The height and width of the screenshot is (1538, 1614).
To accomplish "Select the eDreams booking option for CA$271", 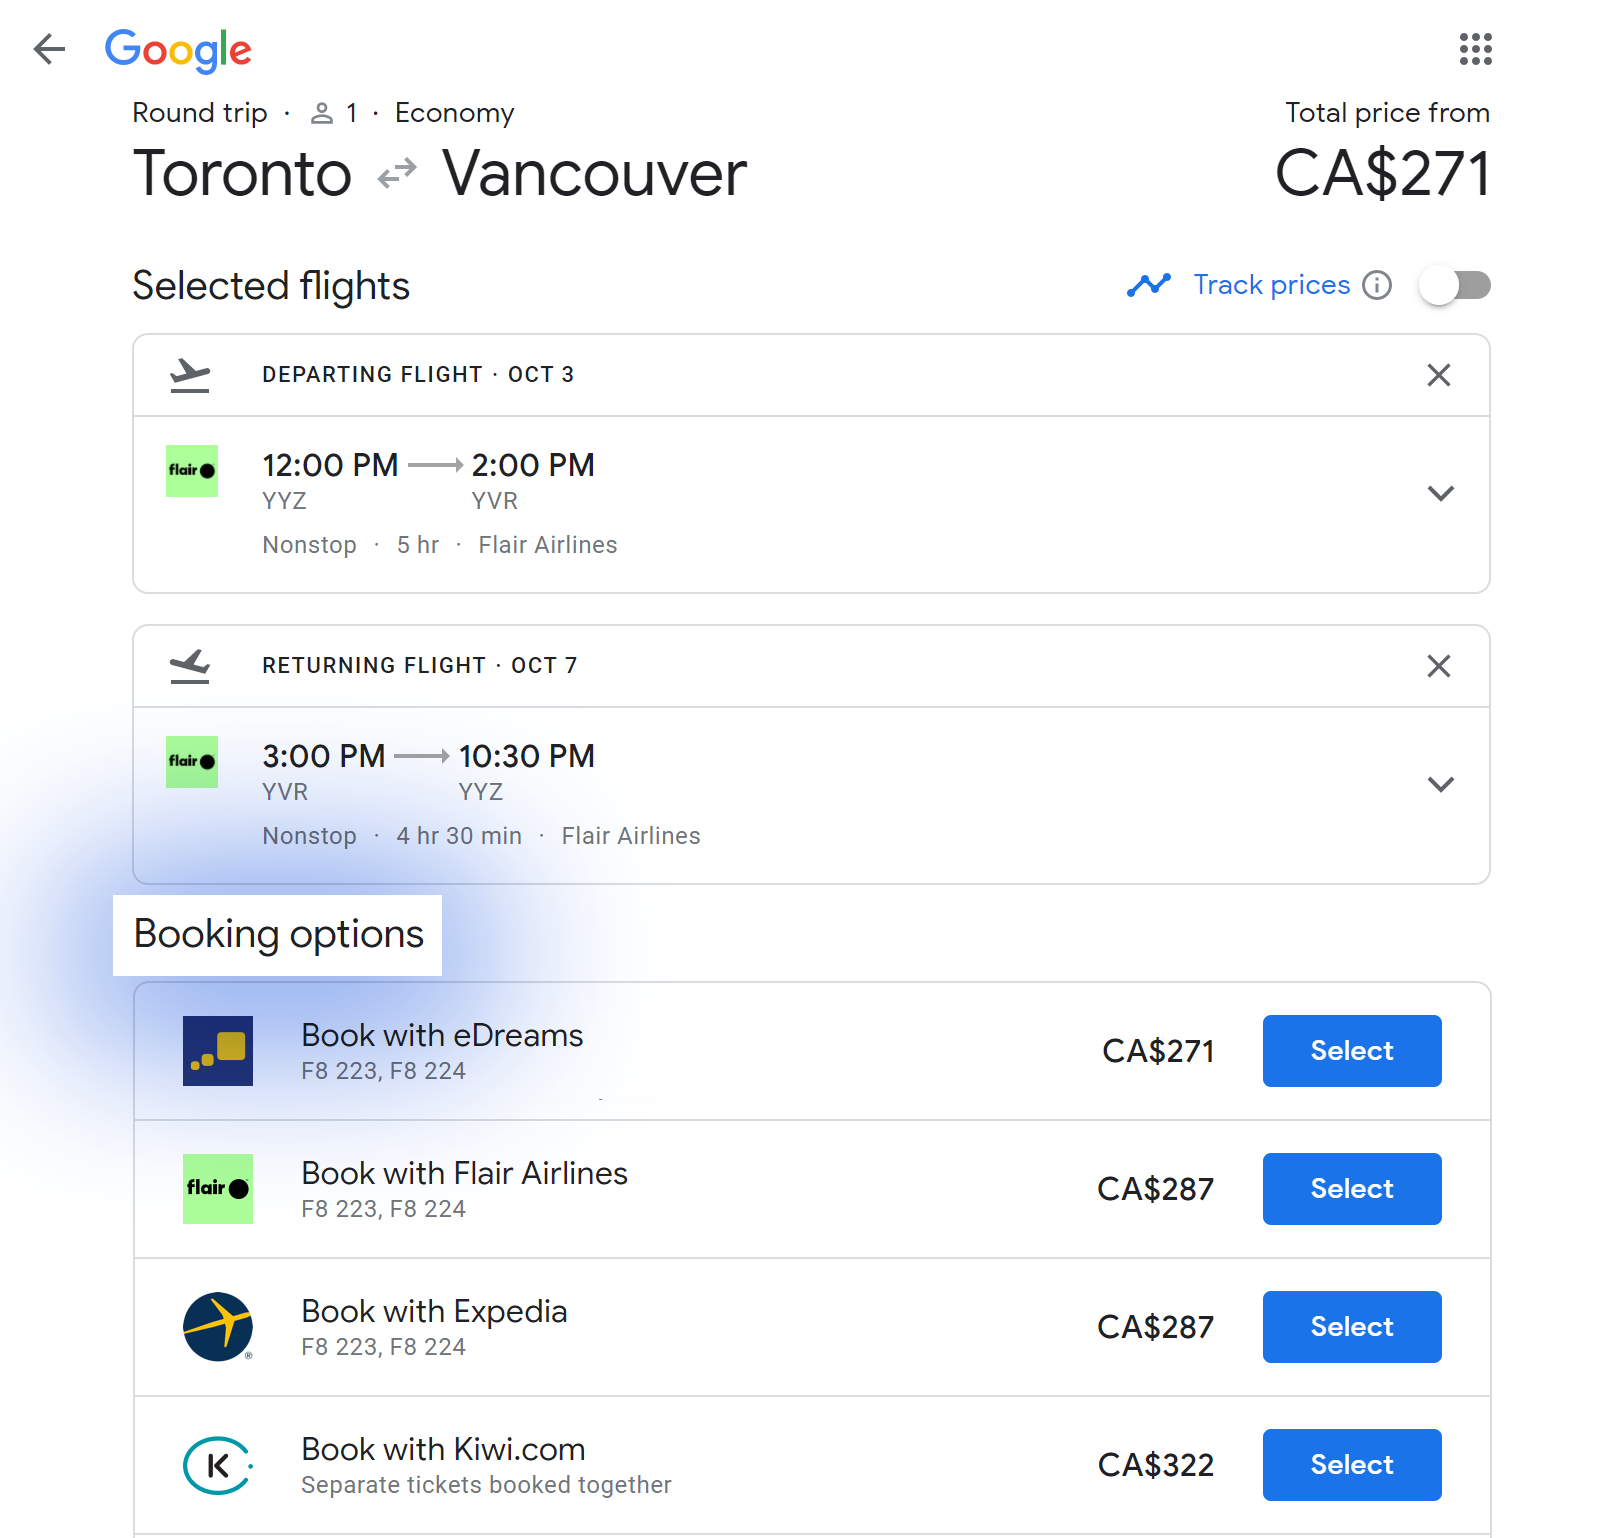I will 1352,1051.
